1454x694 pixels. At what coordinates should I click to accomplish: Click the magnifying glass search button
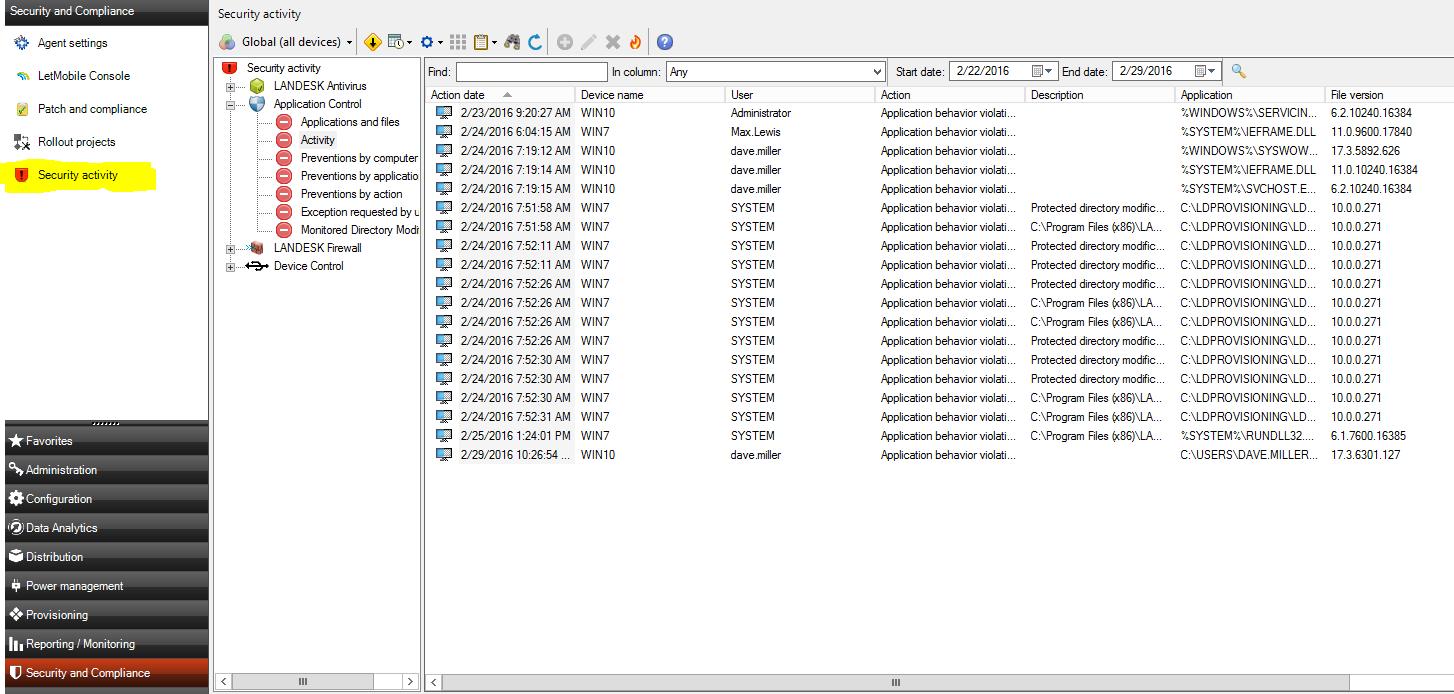click(x=1238, y=71)
